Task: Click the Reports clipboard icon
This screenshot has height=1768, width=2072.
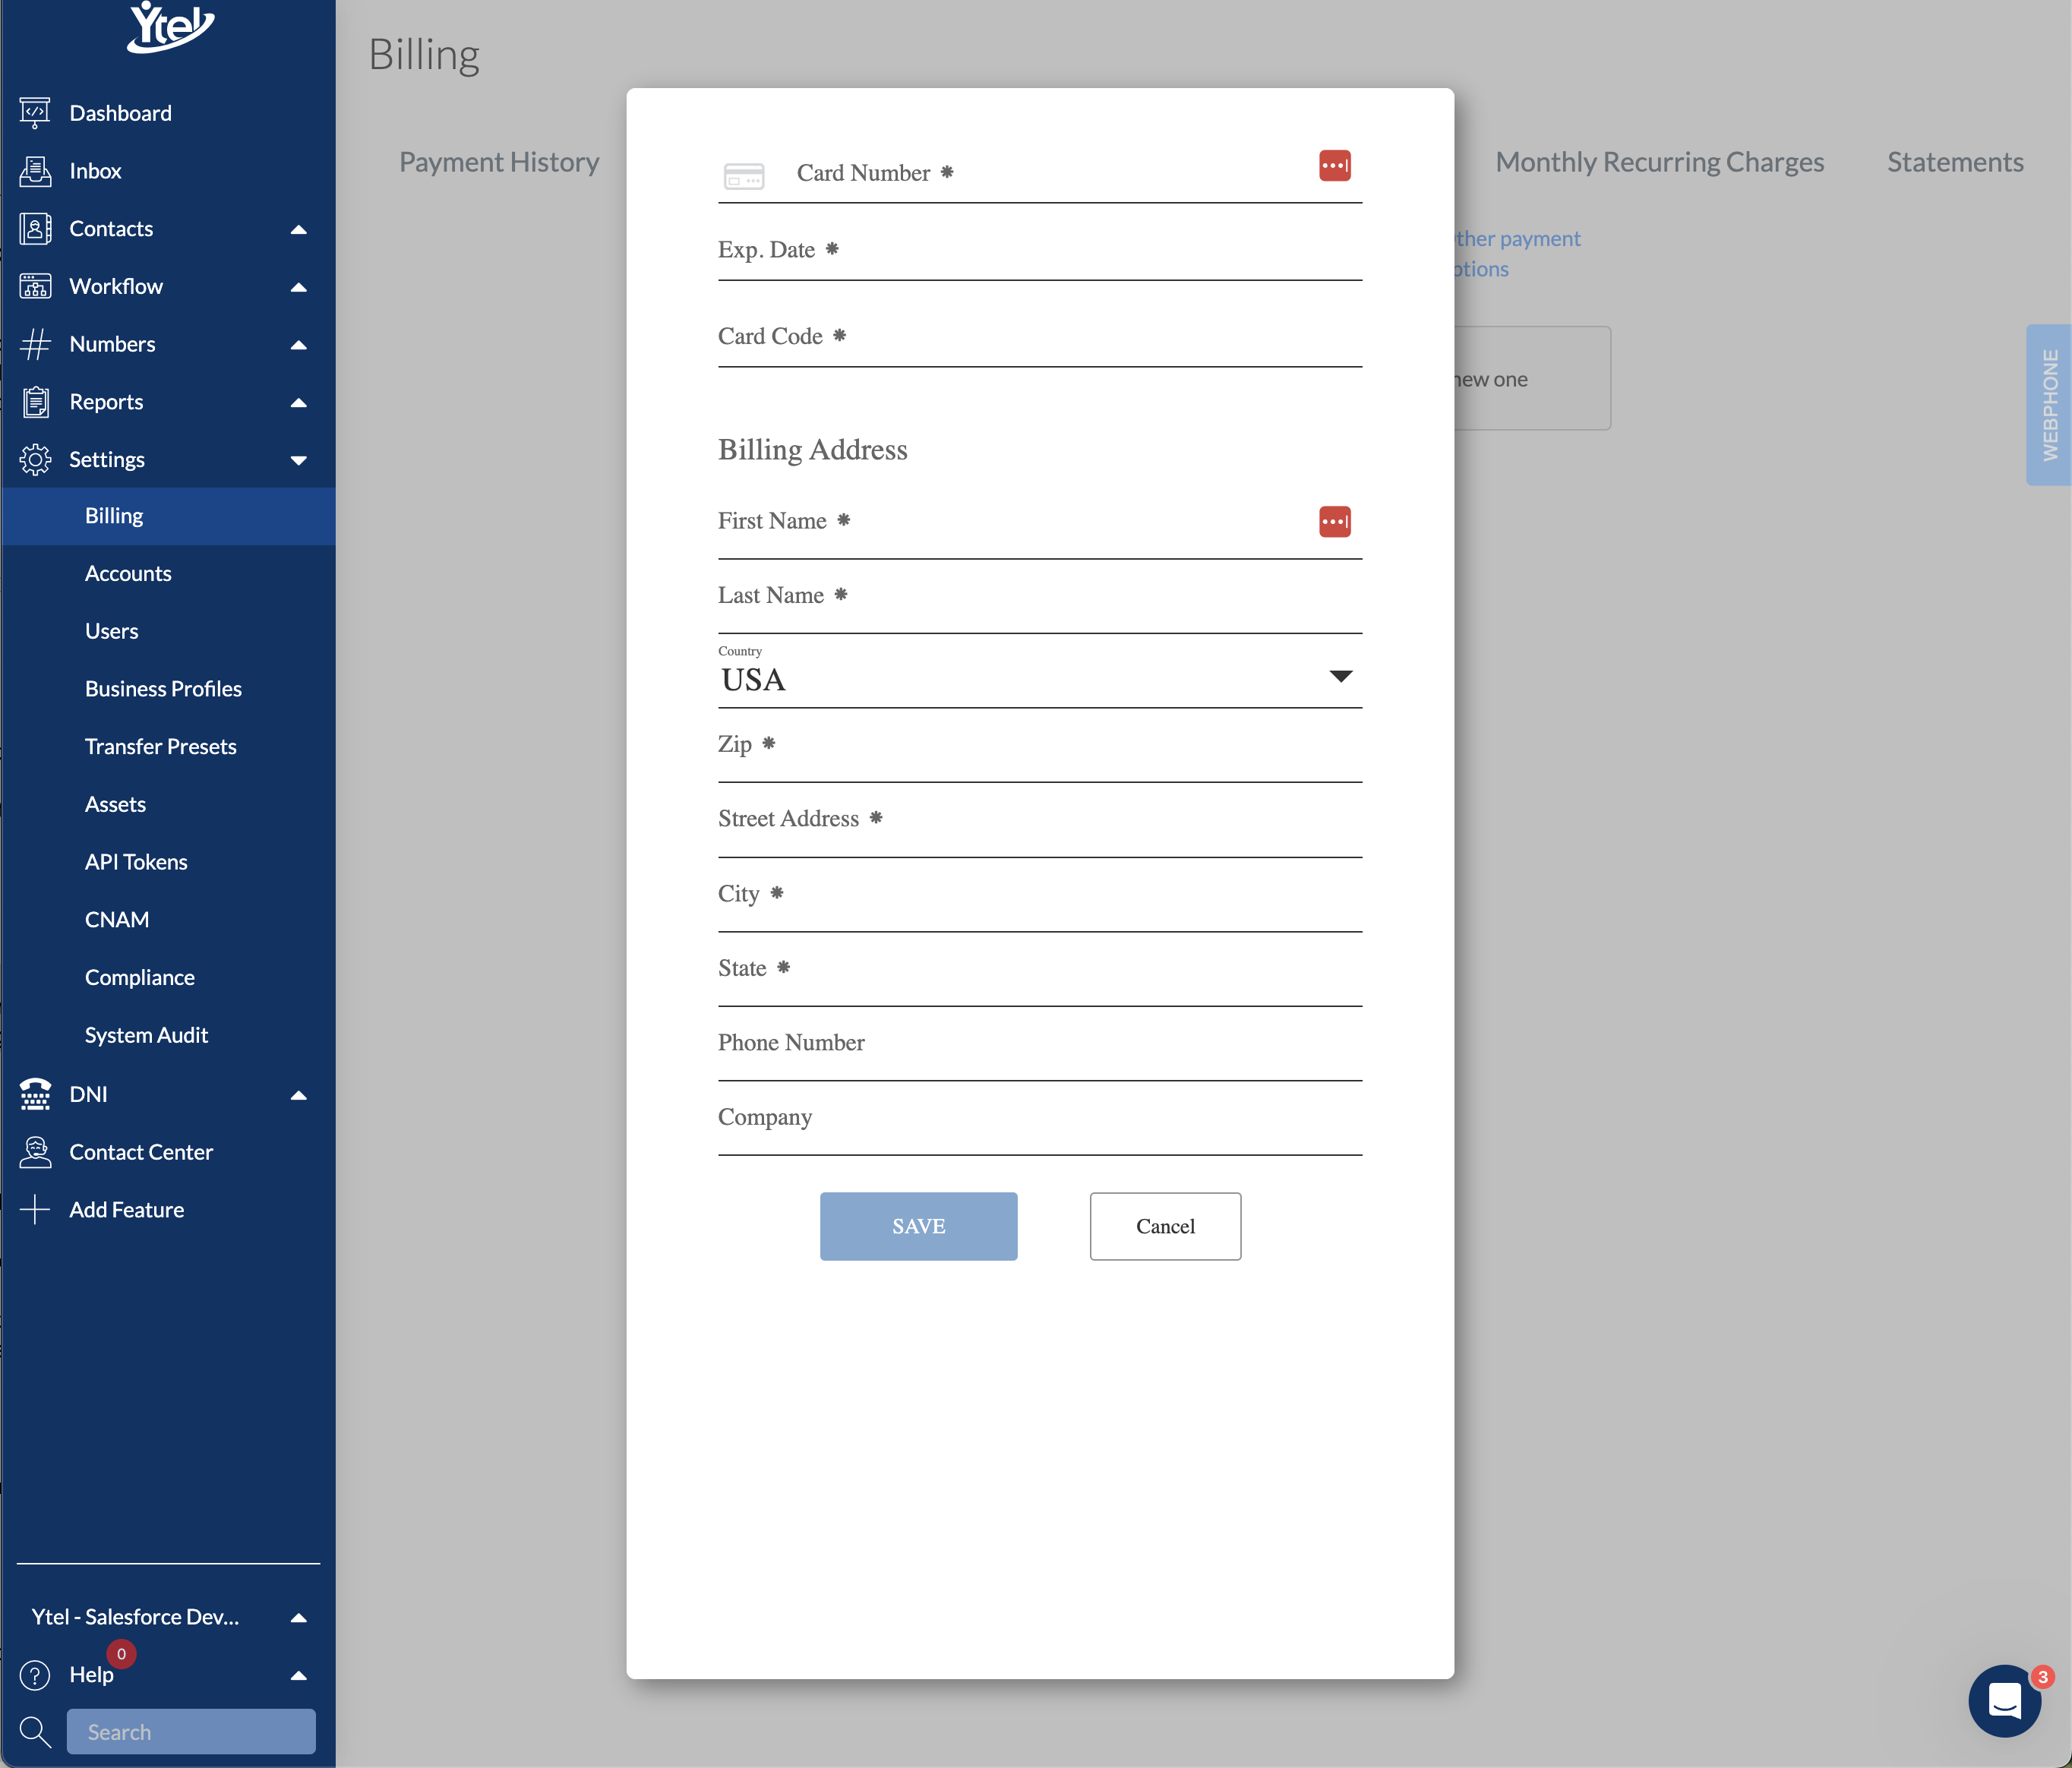Action: (35, 402)
